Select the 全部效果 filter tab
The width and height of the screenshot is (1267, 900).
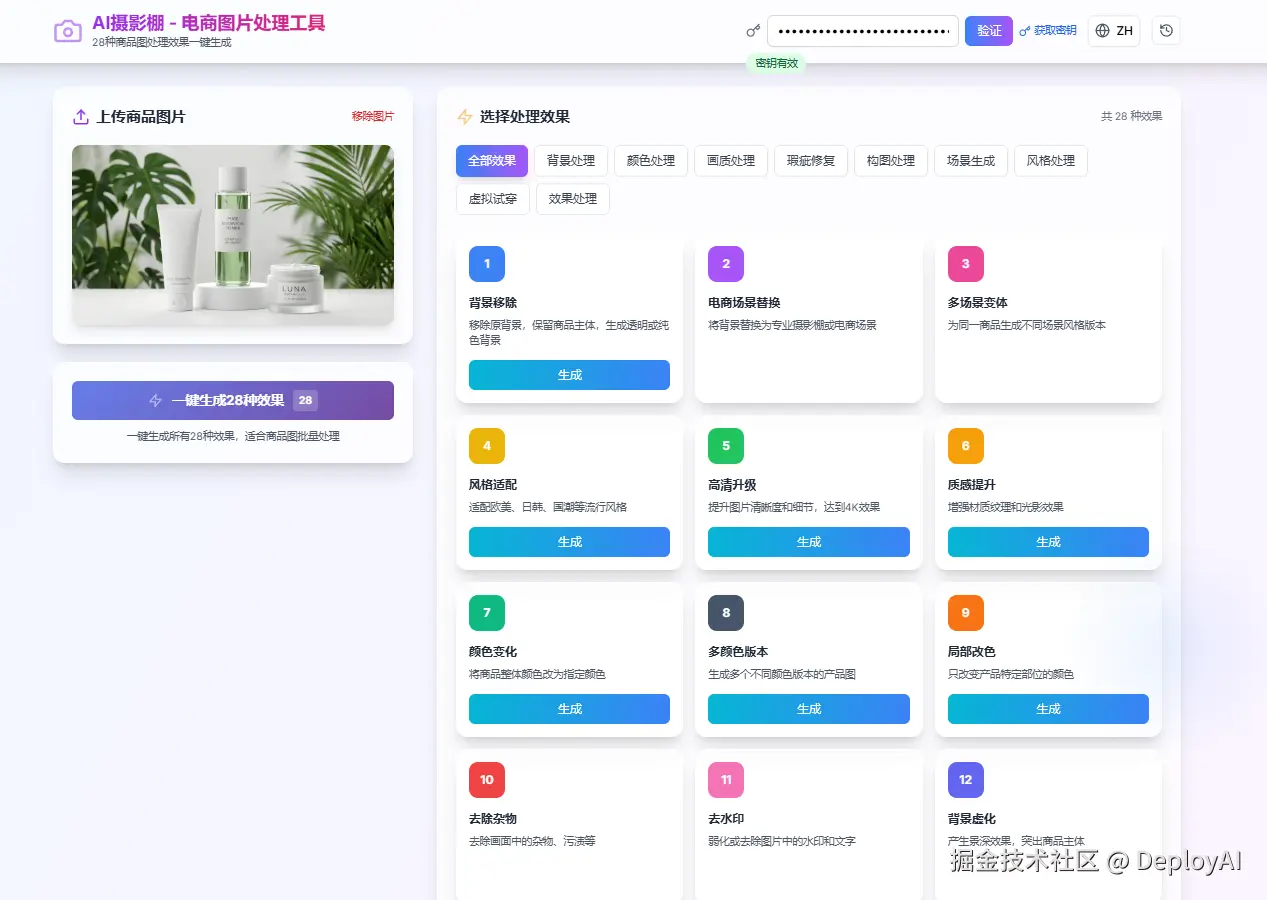pos(492,161)
